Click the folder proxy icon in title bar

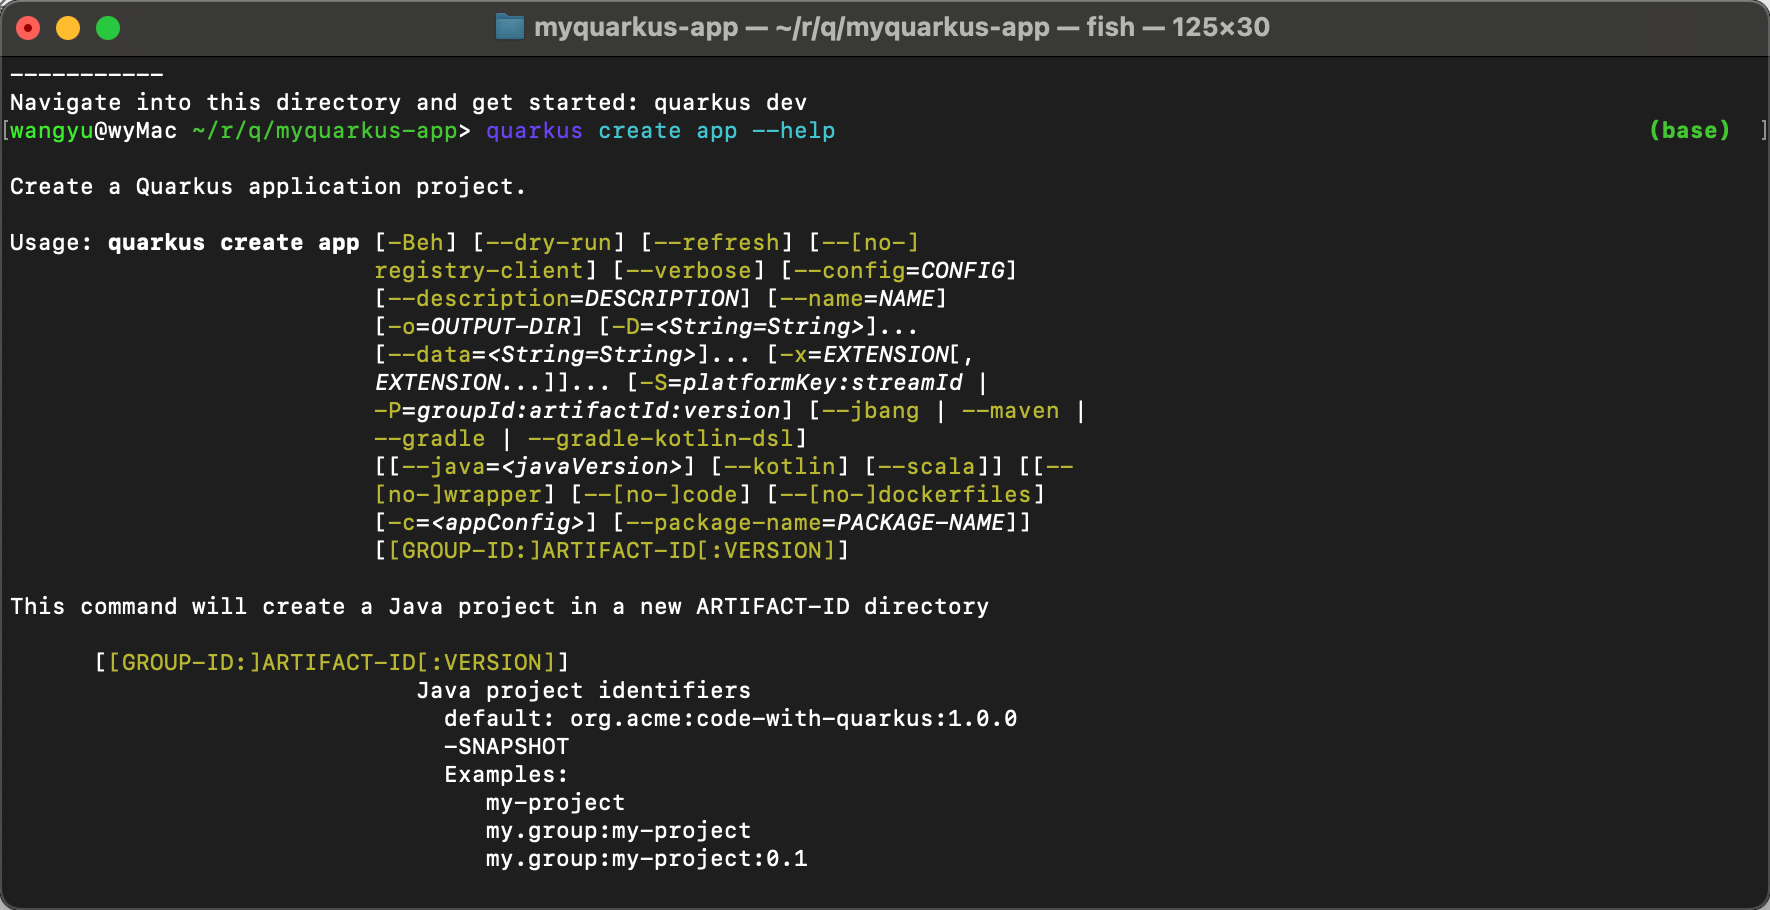[x=509, y=27]
